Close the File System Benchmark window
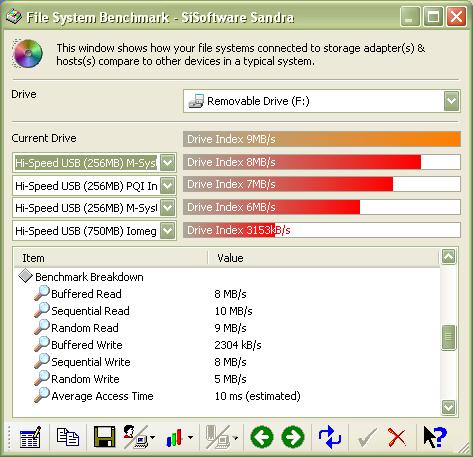Screen dimensions: 473x457 456,16
